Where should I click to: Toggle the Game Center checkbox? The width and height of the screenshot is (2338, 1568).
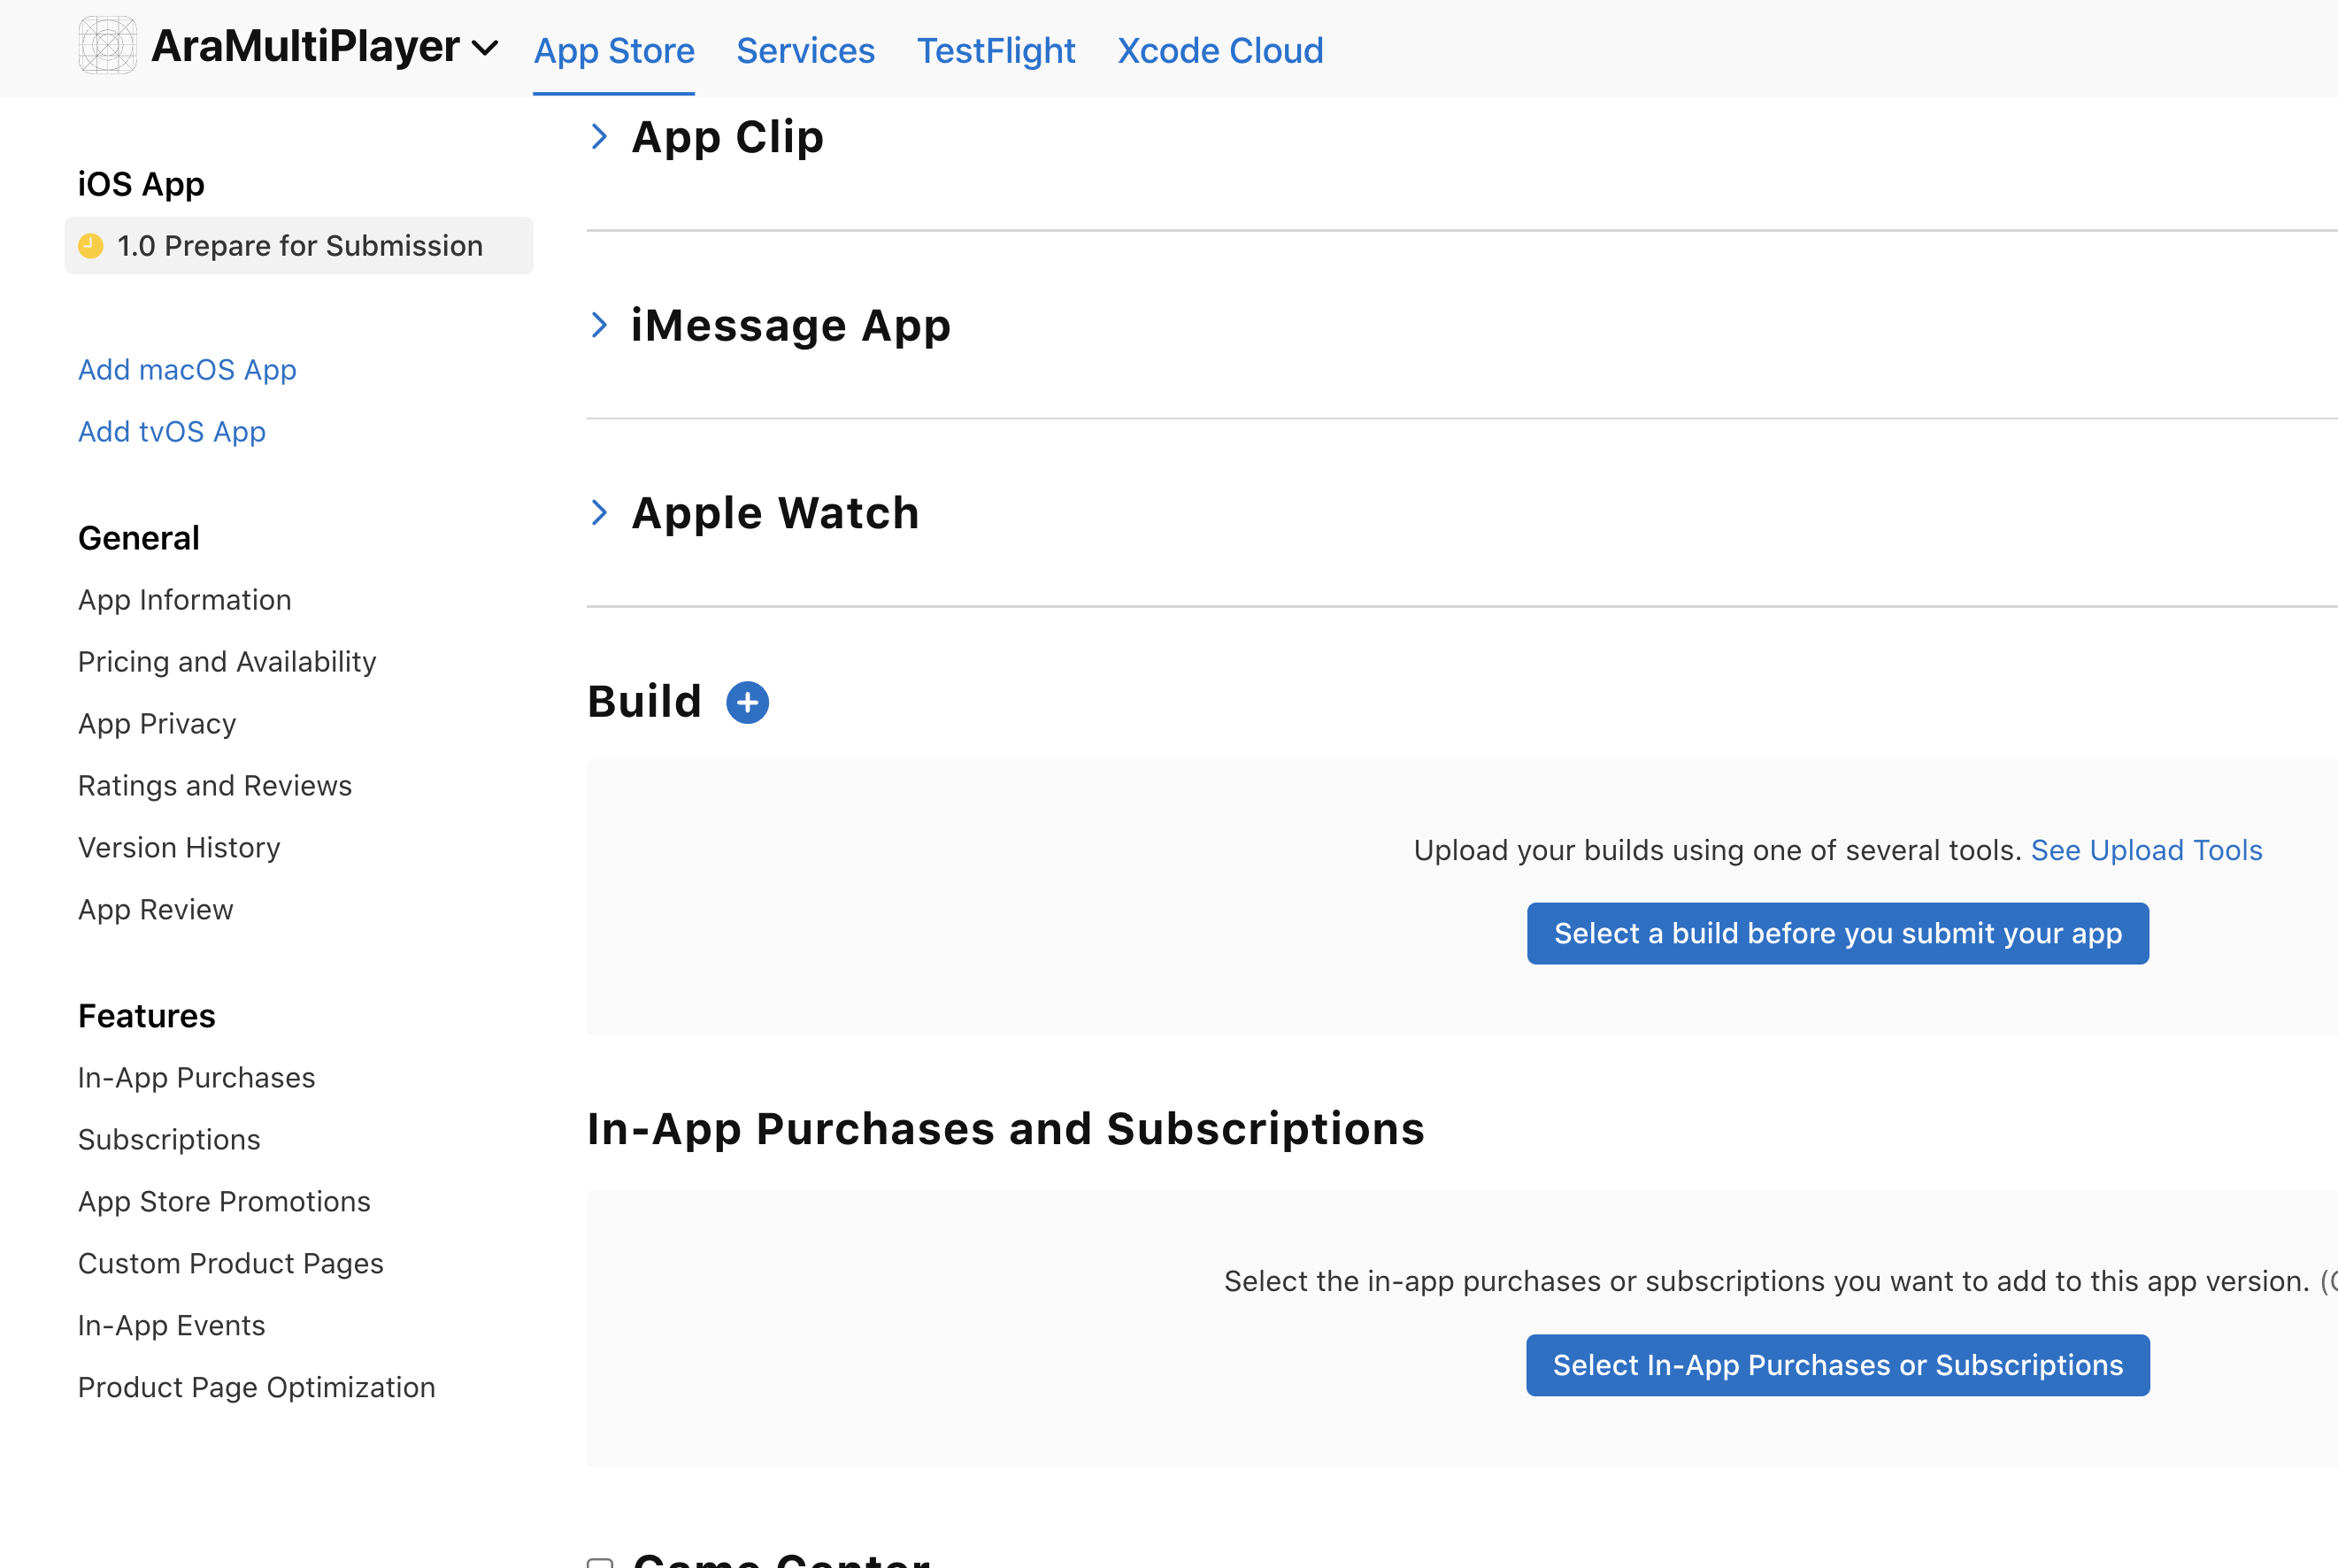coord(599,1562)
